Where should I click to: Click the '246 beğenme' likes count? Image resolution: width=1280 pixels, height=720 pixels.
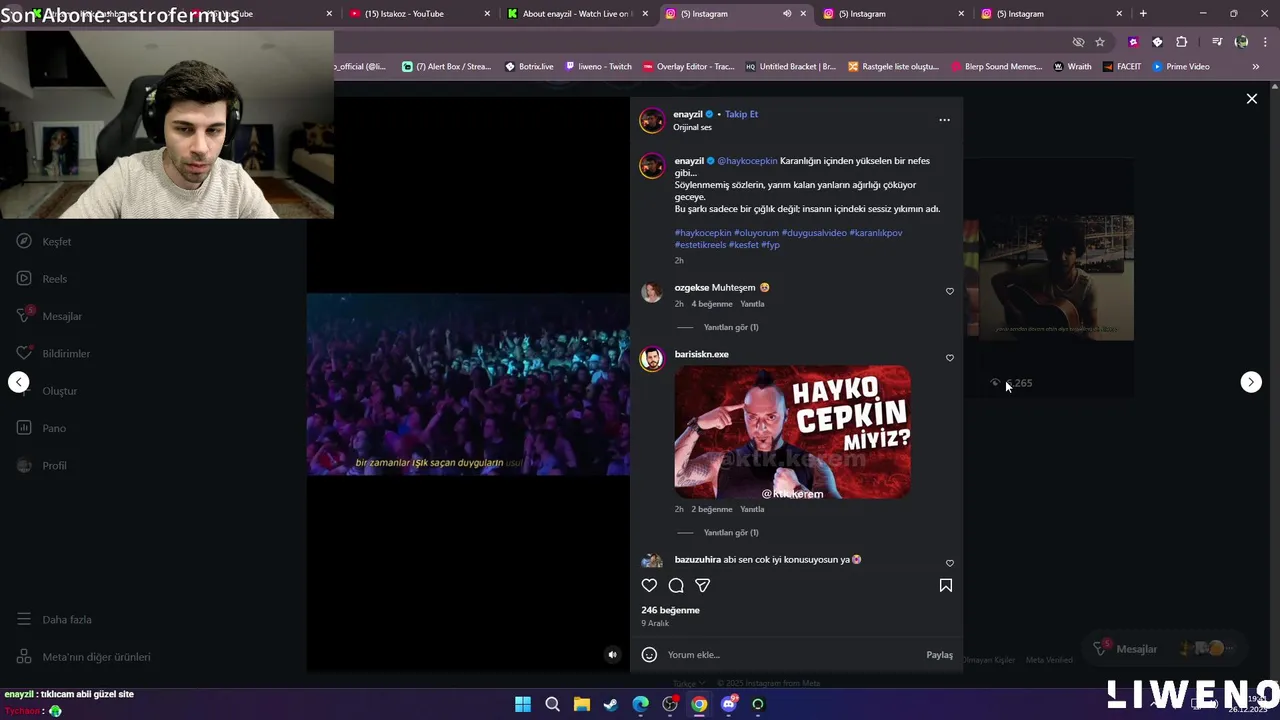670,610
